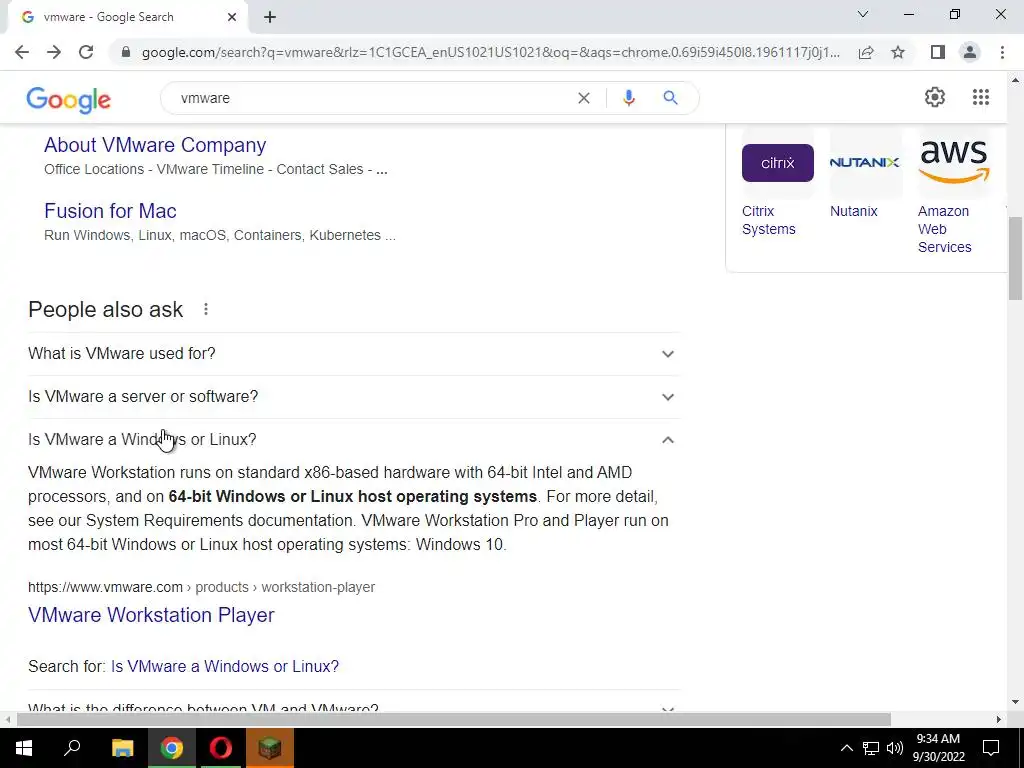Bookmark this page with the star icon
The image size is (1024, 768).
coord(898,52)
